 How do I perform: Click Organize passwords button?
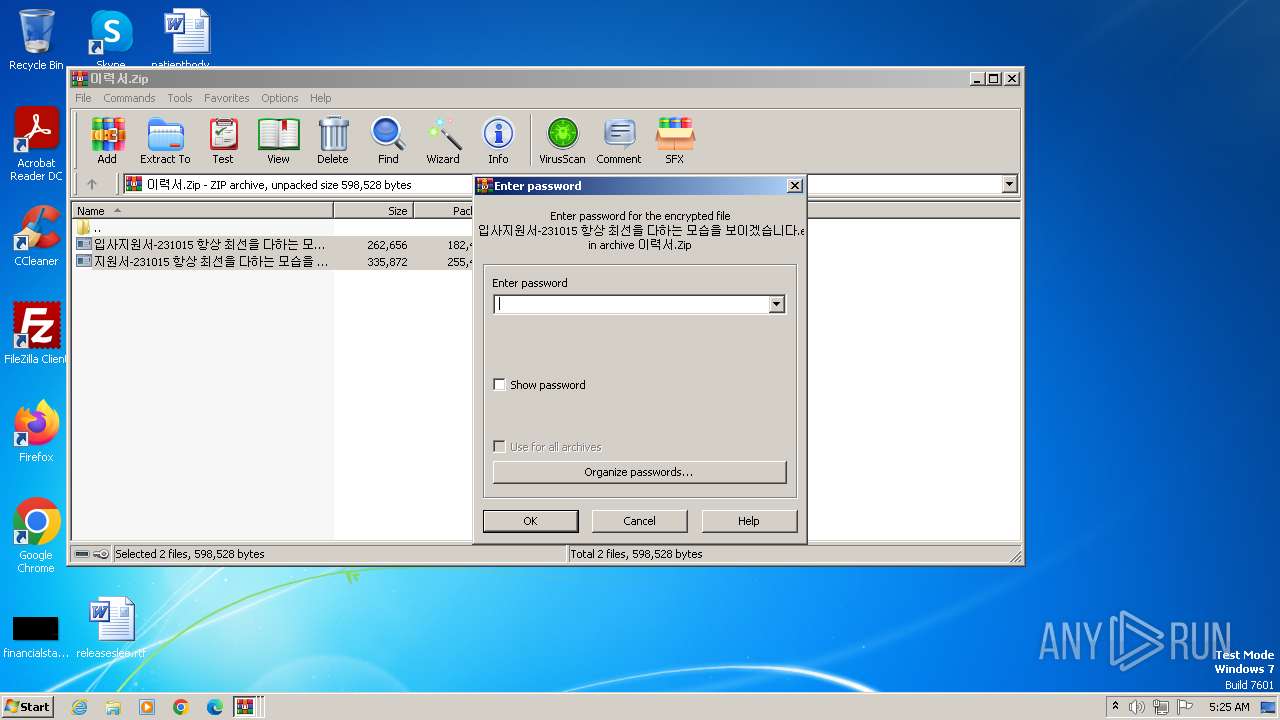(639, 472)
